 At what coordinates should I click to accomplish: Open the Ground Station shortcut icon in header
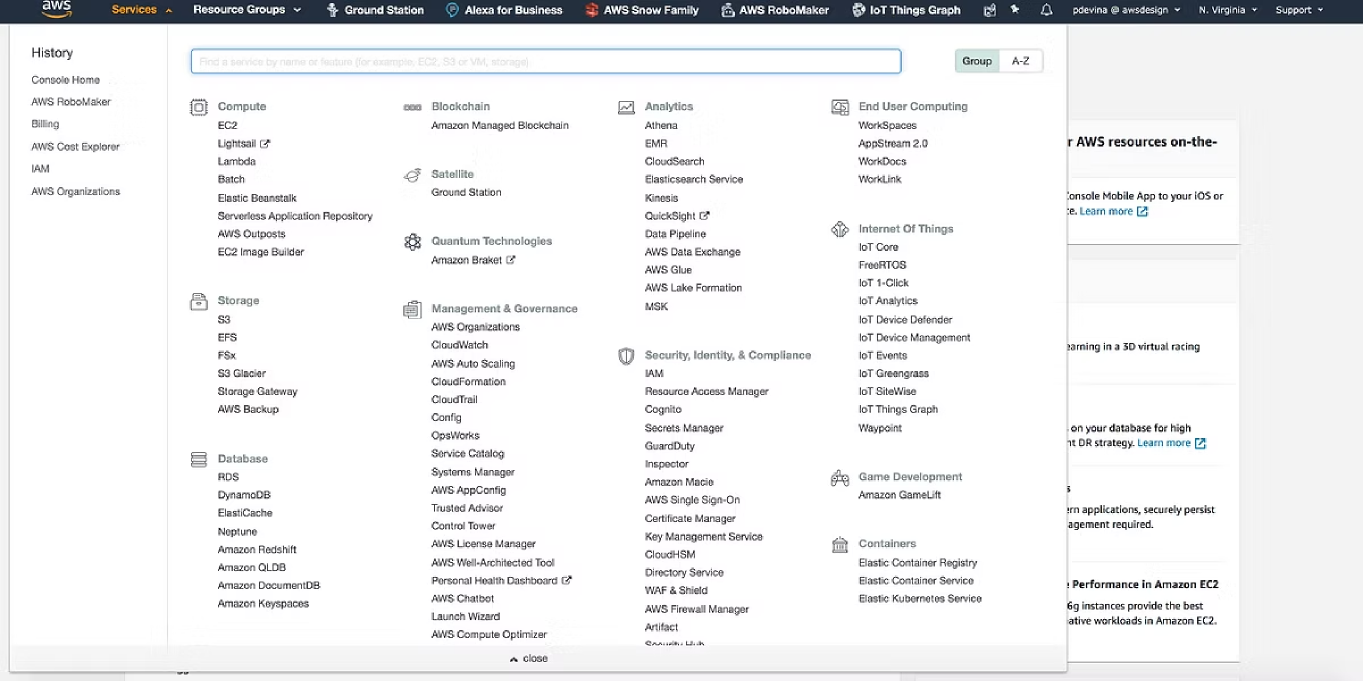pos(333,10)
